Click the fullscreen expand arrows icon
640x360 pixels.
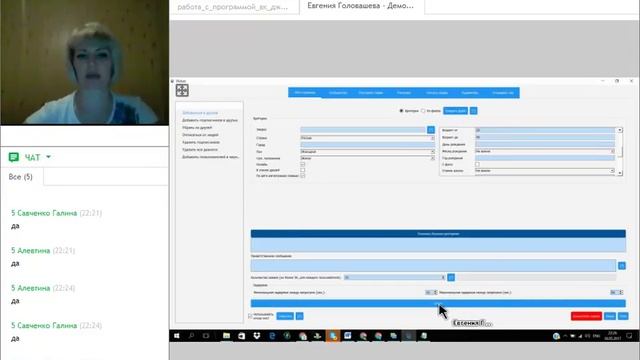(x=182, y=90)
